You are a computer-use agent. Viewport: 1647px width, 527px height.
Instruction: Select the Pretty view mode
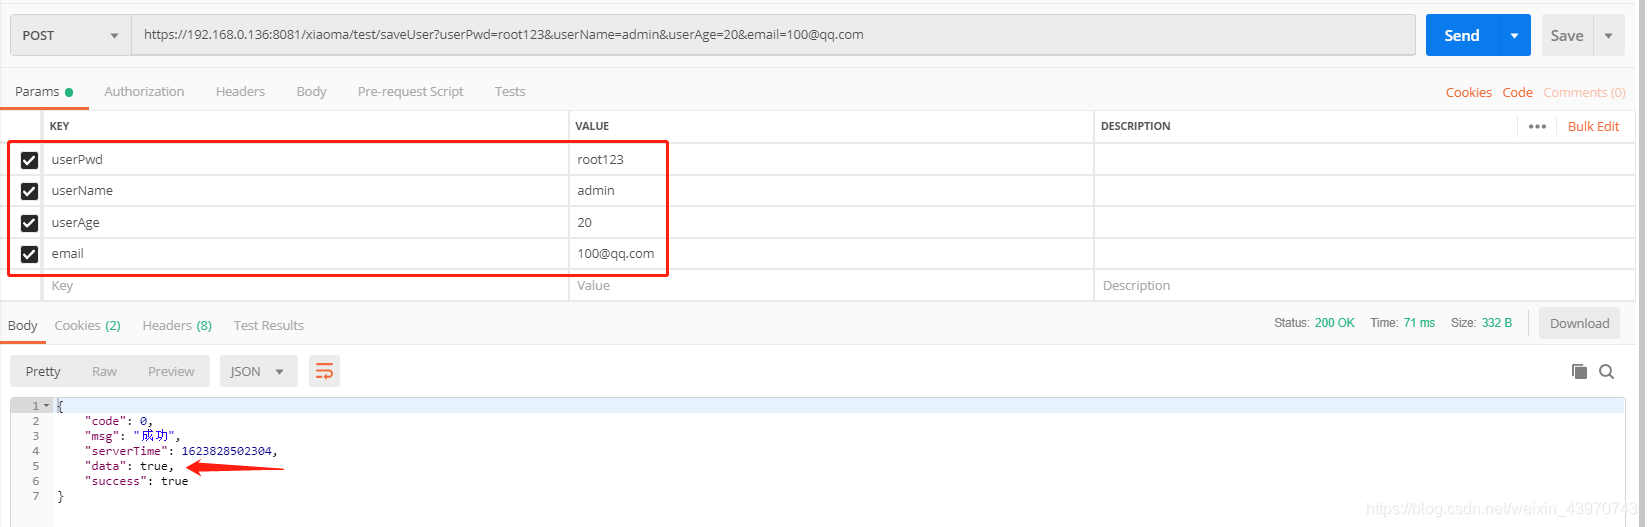click(x=43, y=371)
